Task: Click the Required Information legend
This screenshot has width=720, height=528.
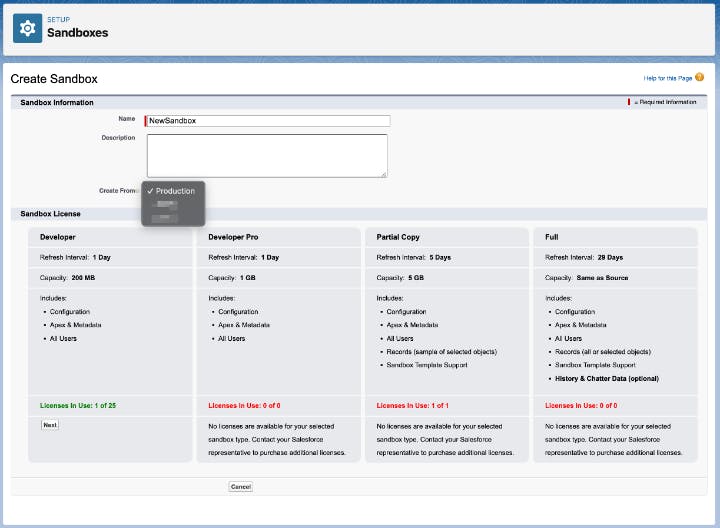Action: tap(662, 102)
